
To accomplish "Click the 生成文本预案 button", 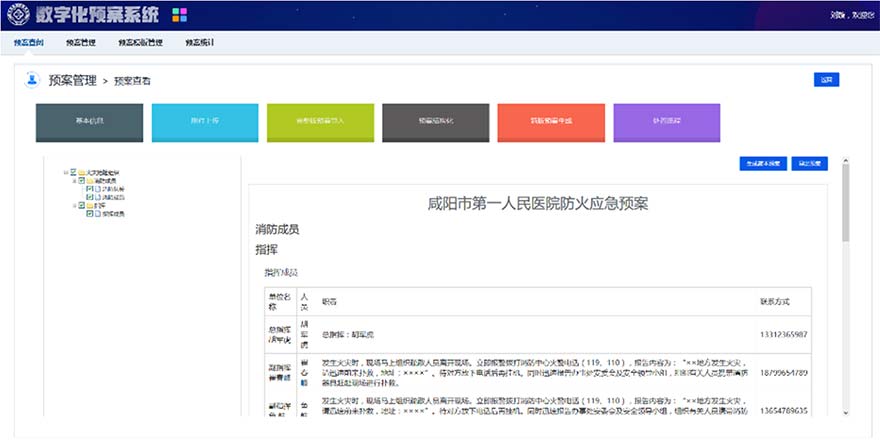I will 763,163.
